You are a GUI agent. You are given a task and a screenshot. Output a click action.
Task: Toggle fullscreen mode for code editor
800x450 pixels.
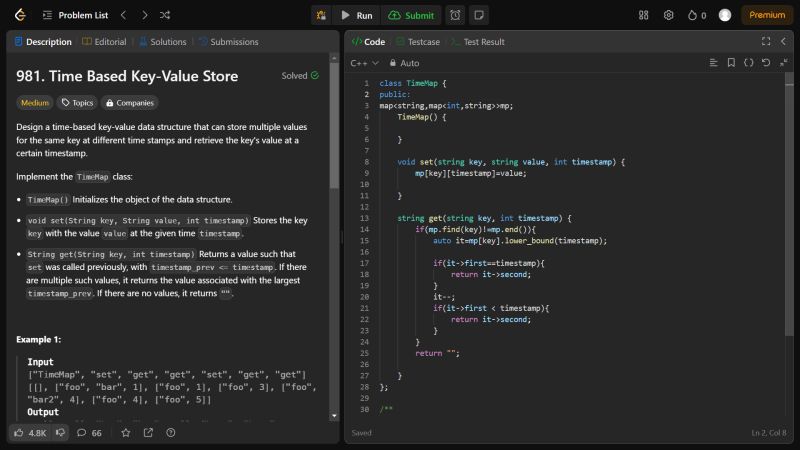766,41
